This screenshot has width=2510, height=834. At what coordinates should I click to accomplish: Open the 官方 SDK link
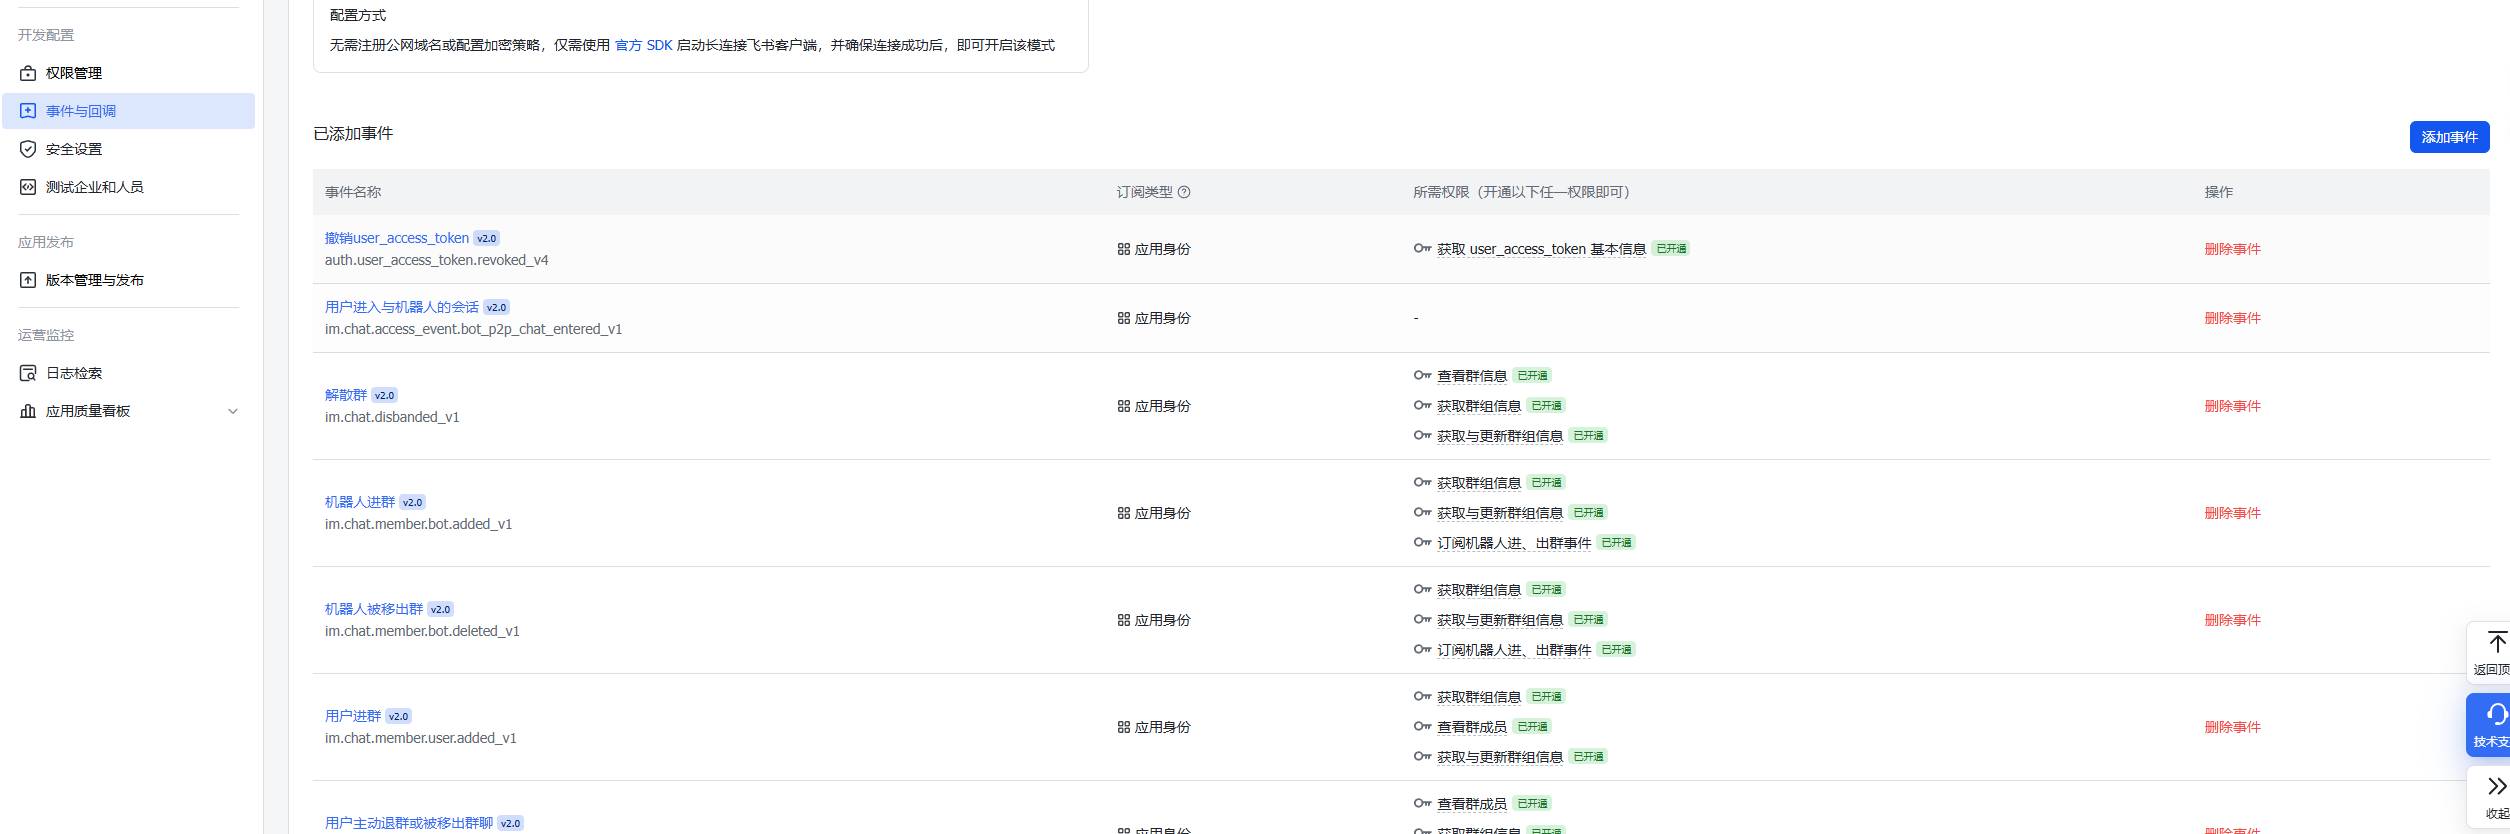[x=643, y=45]
